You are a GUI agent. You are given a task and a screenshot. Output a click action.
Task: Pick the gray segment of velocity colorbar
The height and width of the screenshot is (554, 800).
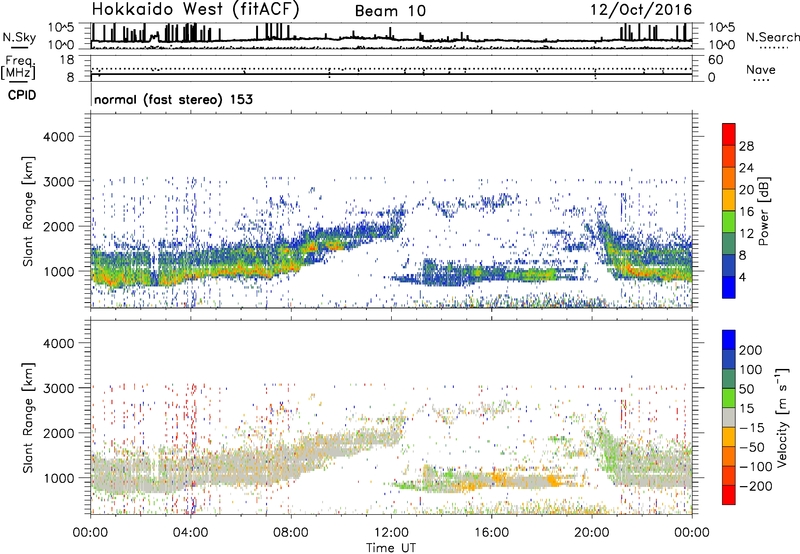(x=729, y=417)
